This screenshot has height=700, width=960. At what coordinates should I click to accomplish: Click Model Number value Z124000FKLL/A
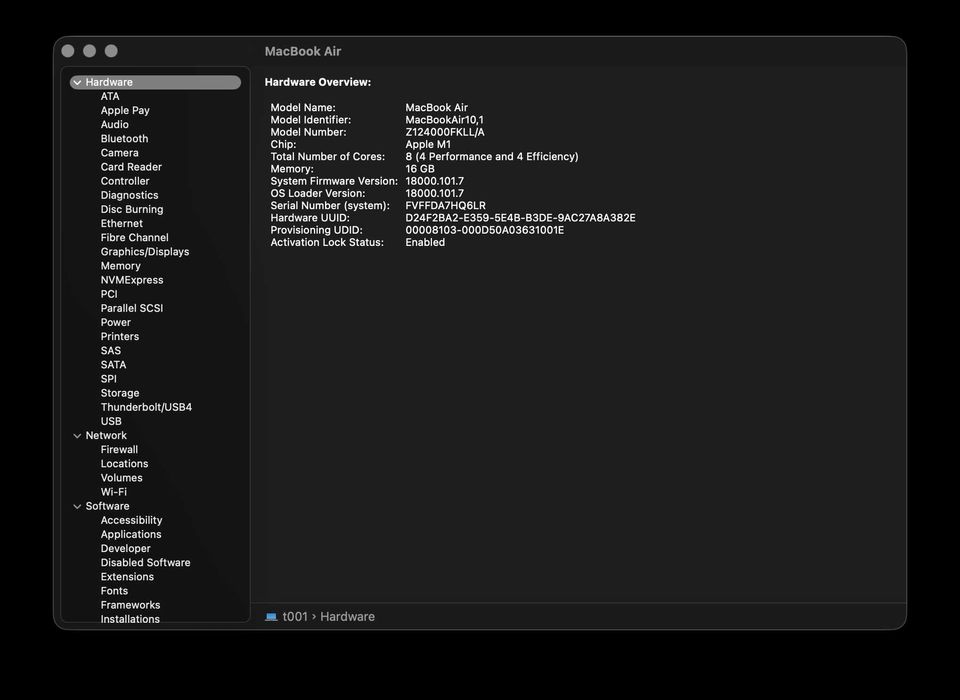pos(444,132)
